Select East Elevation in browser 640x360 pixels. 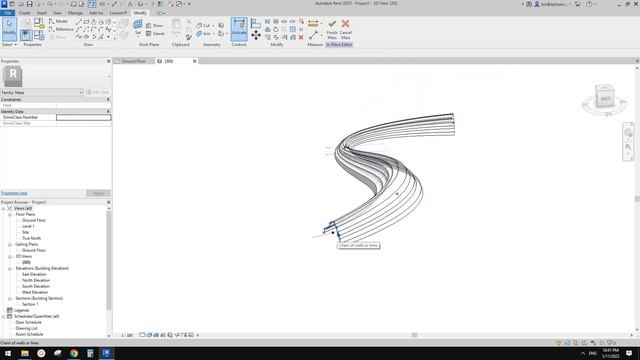click(34, 275)
